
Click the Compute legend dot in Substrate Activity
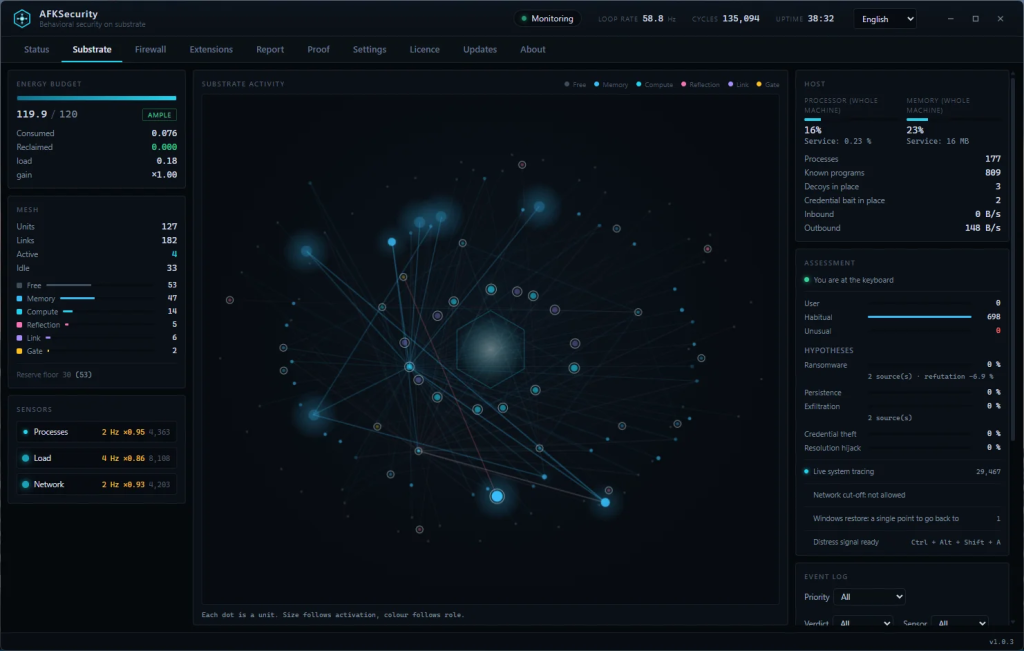(639, 84)
